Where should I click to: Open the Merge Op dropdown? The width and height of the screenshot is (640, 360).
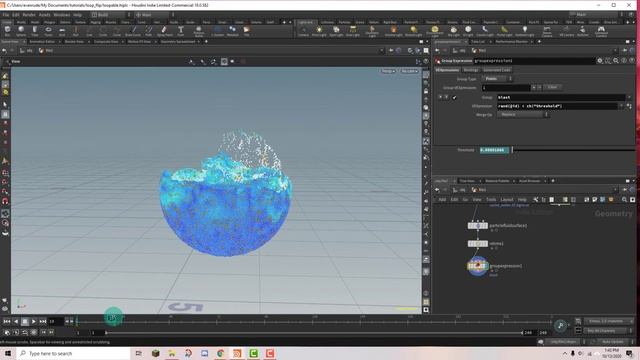click(523, 115)
